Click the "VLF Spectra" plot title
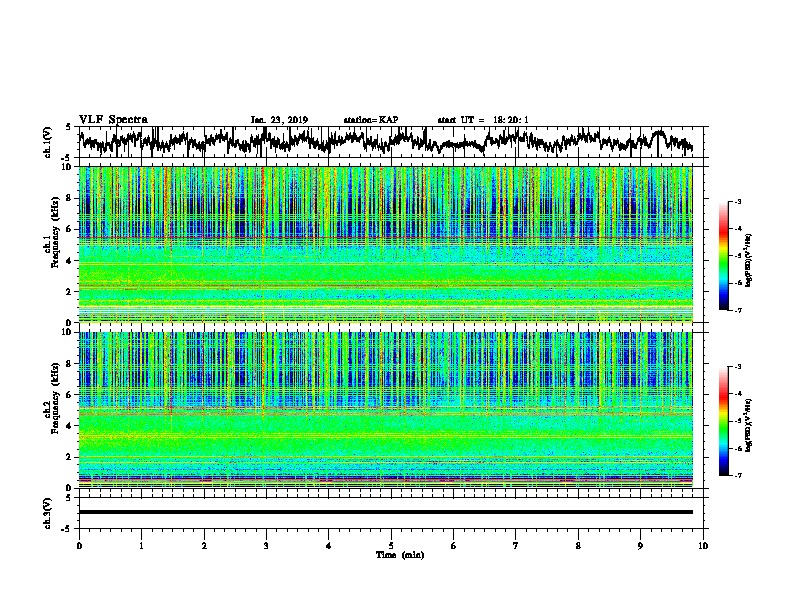 coord(113,120)
